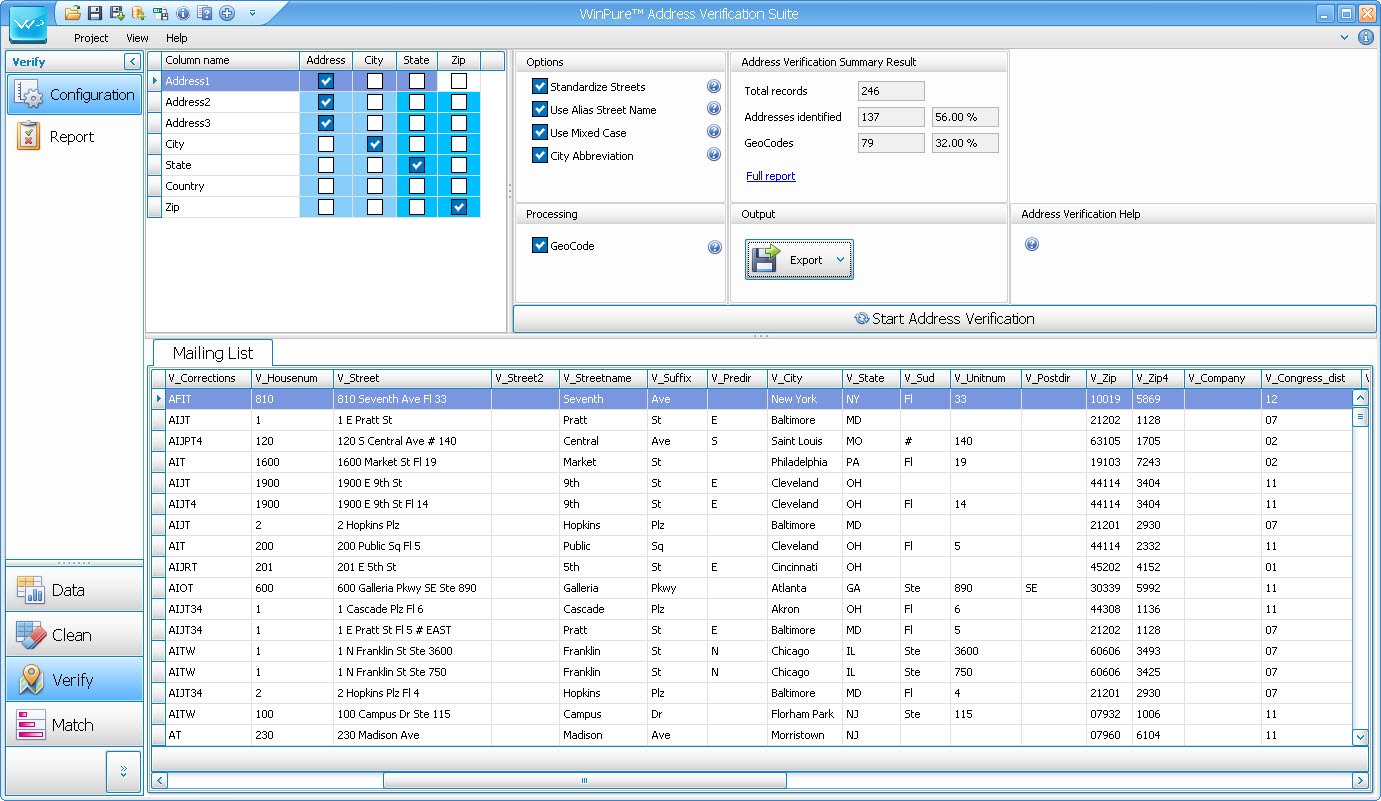The height and width of the screenshot is (801, 1381).
Task: Toggle City checkbox for City row
Action: click(x=375, y=144)
